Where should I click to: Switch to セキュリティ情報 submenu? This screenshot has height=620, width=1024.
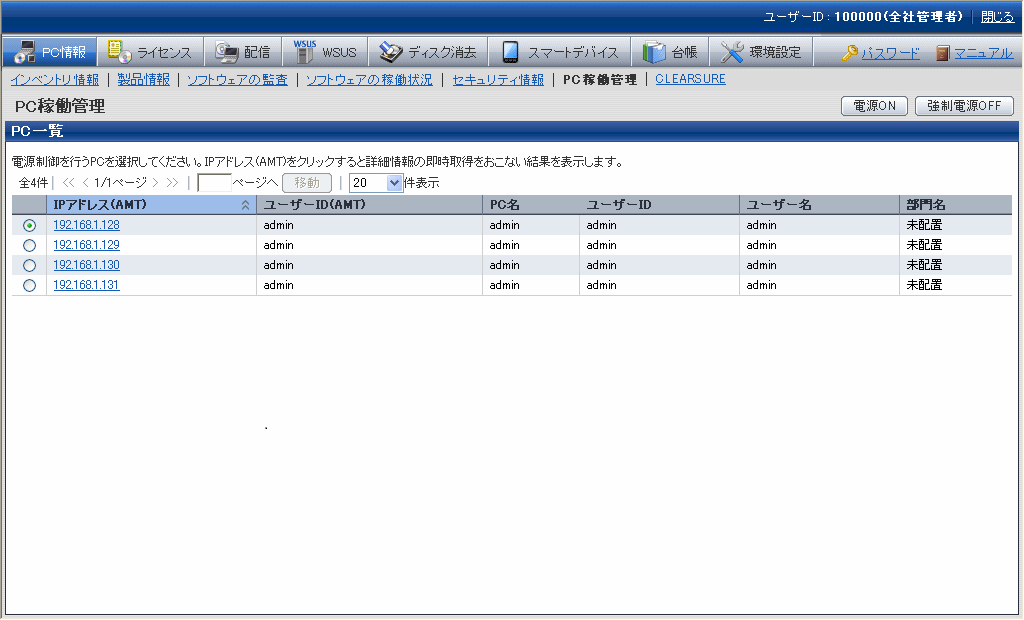point(498,80)
